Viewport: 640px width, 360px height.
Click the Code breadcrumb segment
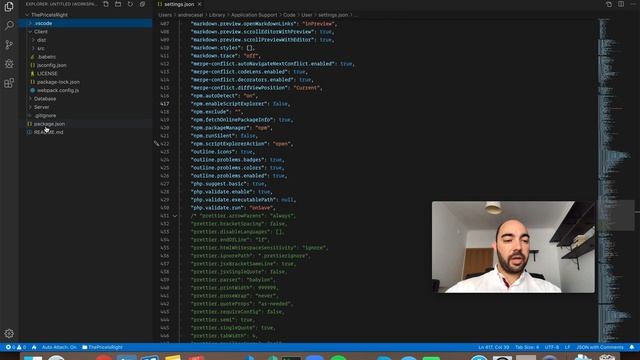[x=289, y=15]
